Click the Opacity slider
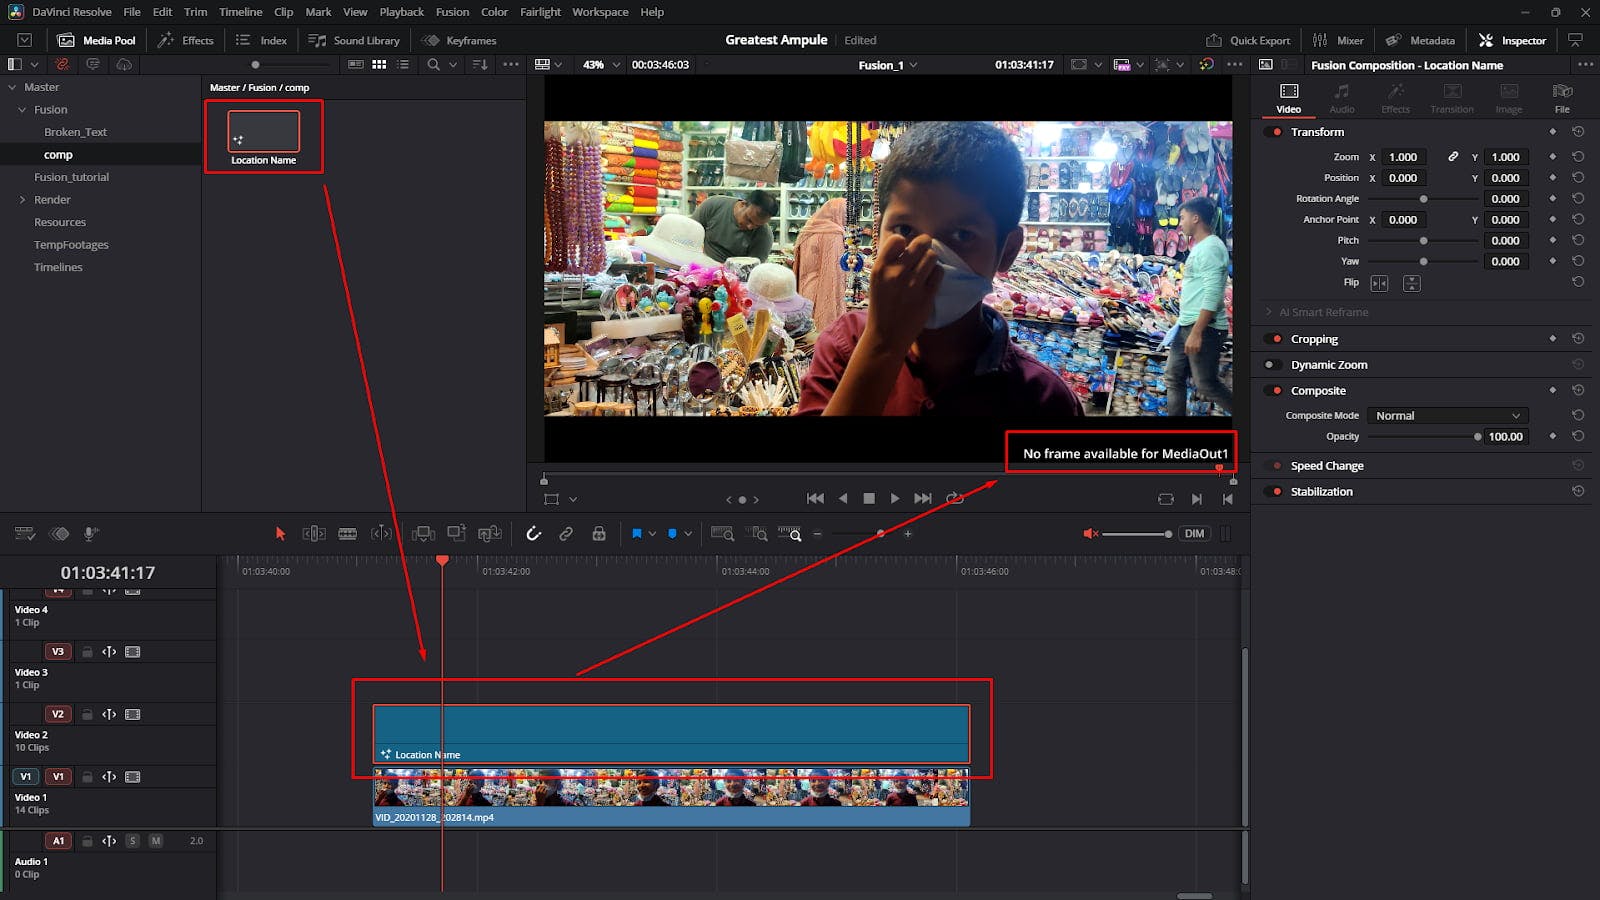This screenshot has width=1600, height=900. tap(1478, 436)
